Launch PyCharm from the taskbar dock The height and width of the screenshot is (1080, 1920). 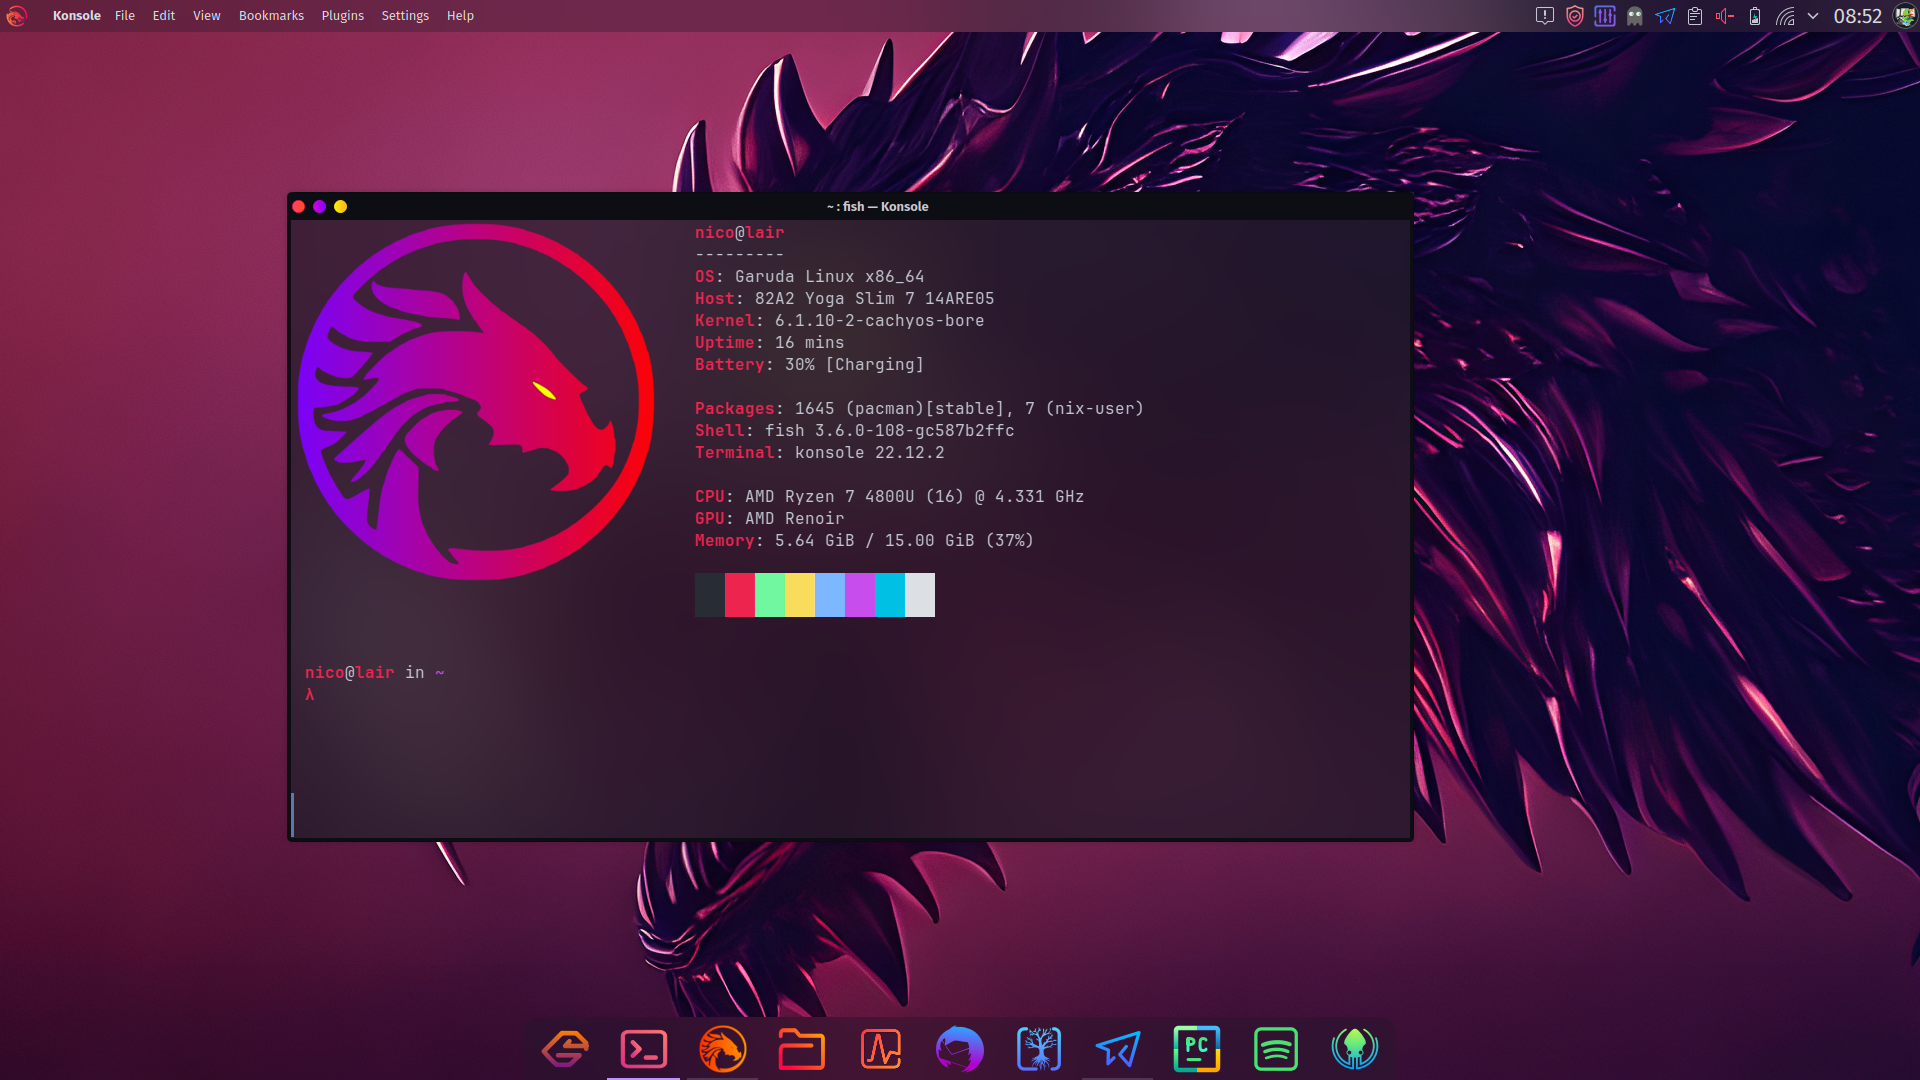point(1197,1048)
